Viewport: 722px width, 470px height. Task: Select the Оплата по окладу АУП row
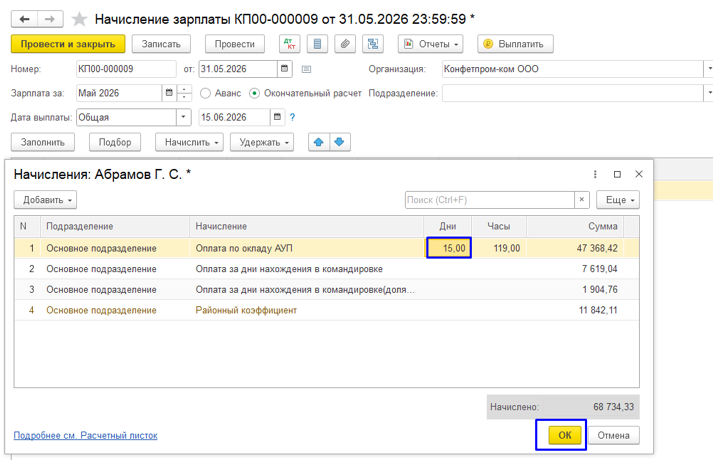pyautogui.click(x=326, y=248)
